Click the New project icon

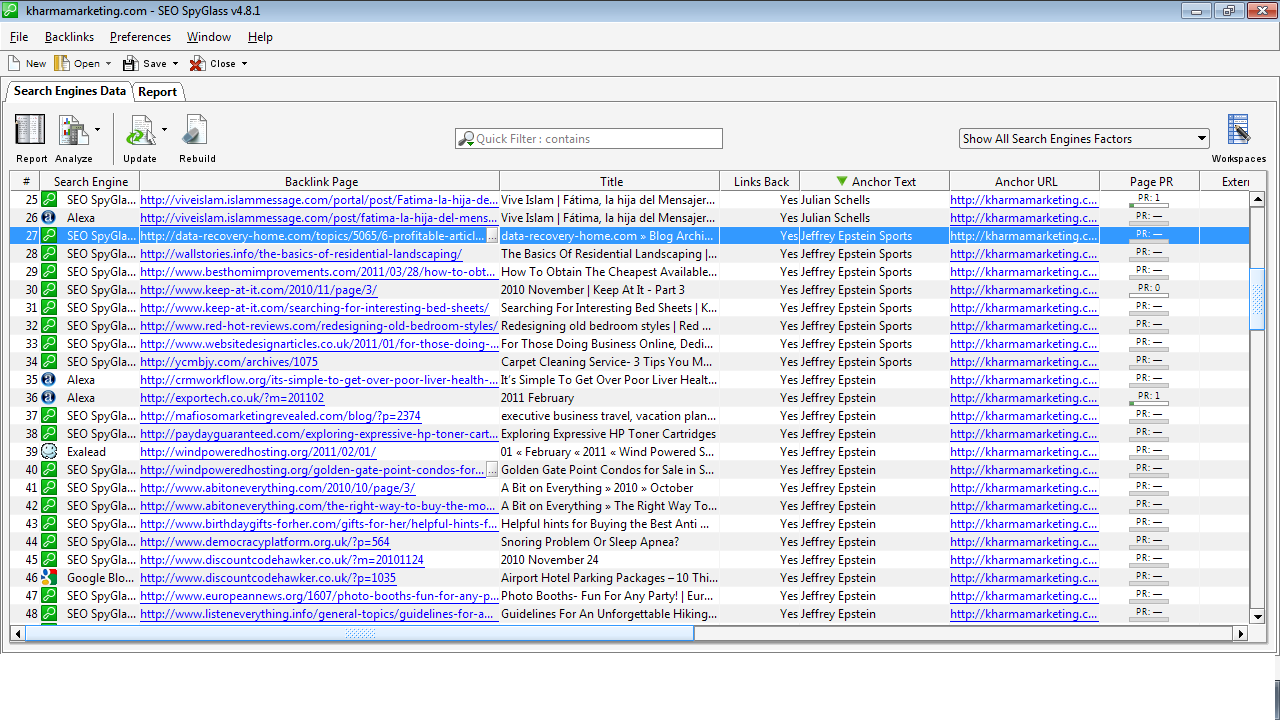(x=14, y=63)
